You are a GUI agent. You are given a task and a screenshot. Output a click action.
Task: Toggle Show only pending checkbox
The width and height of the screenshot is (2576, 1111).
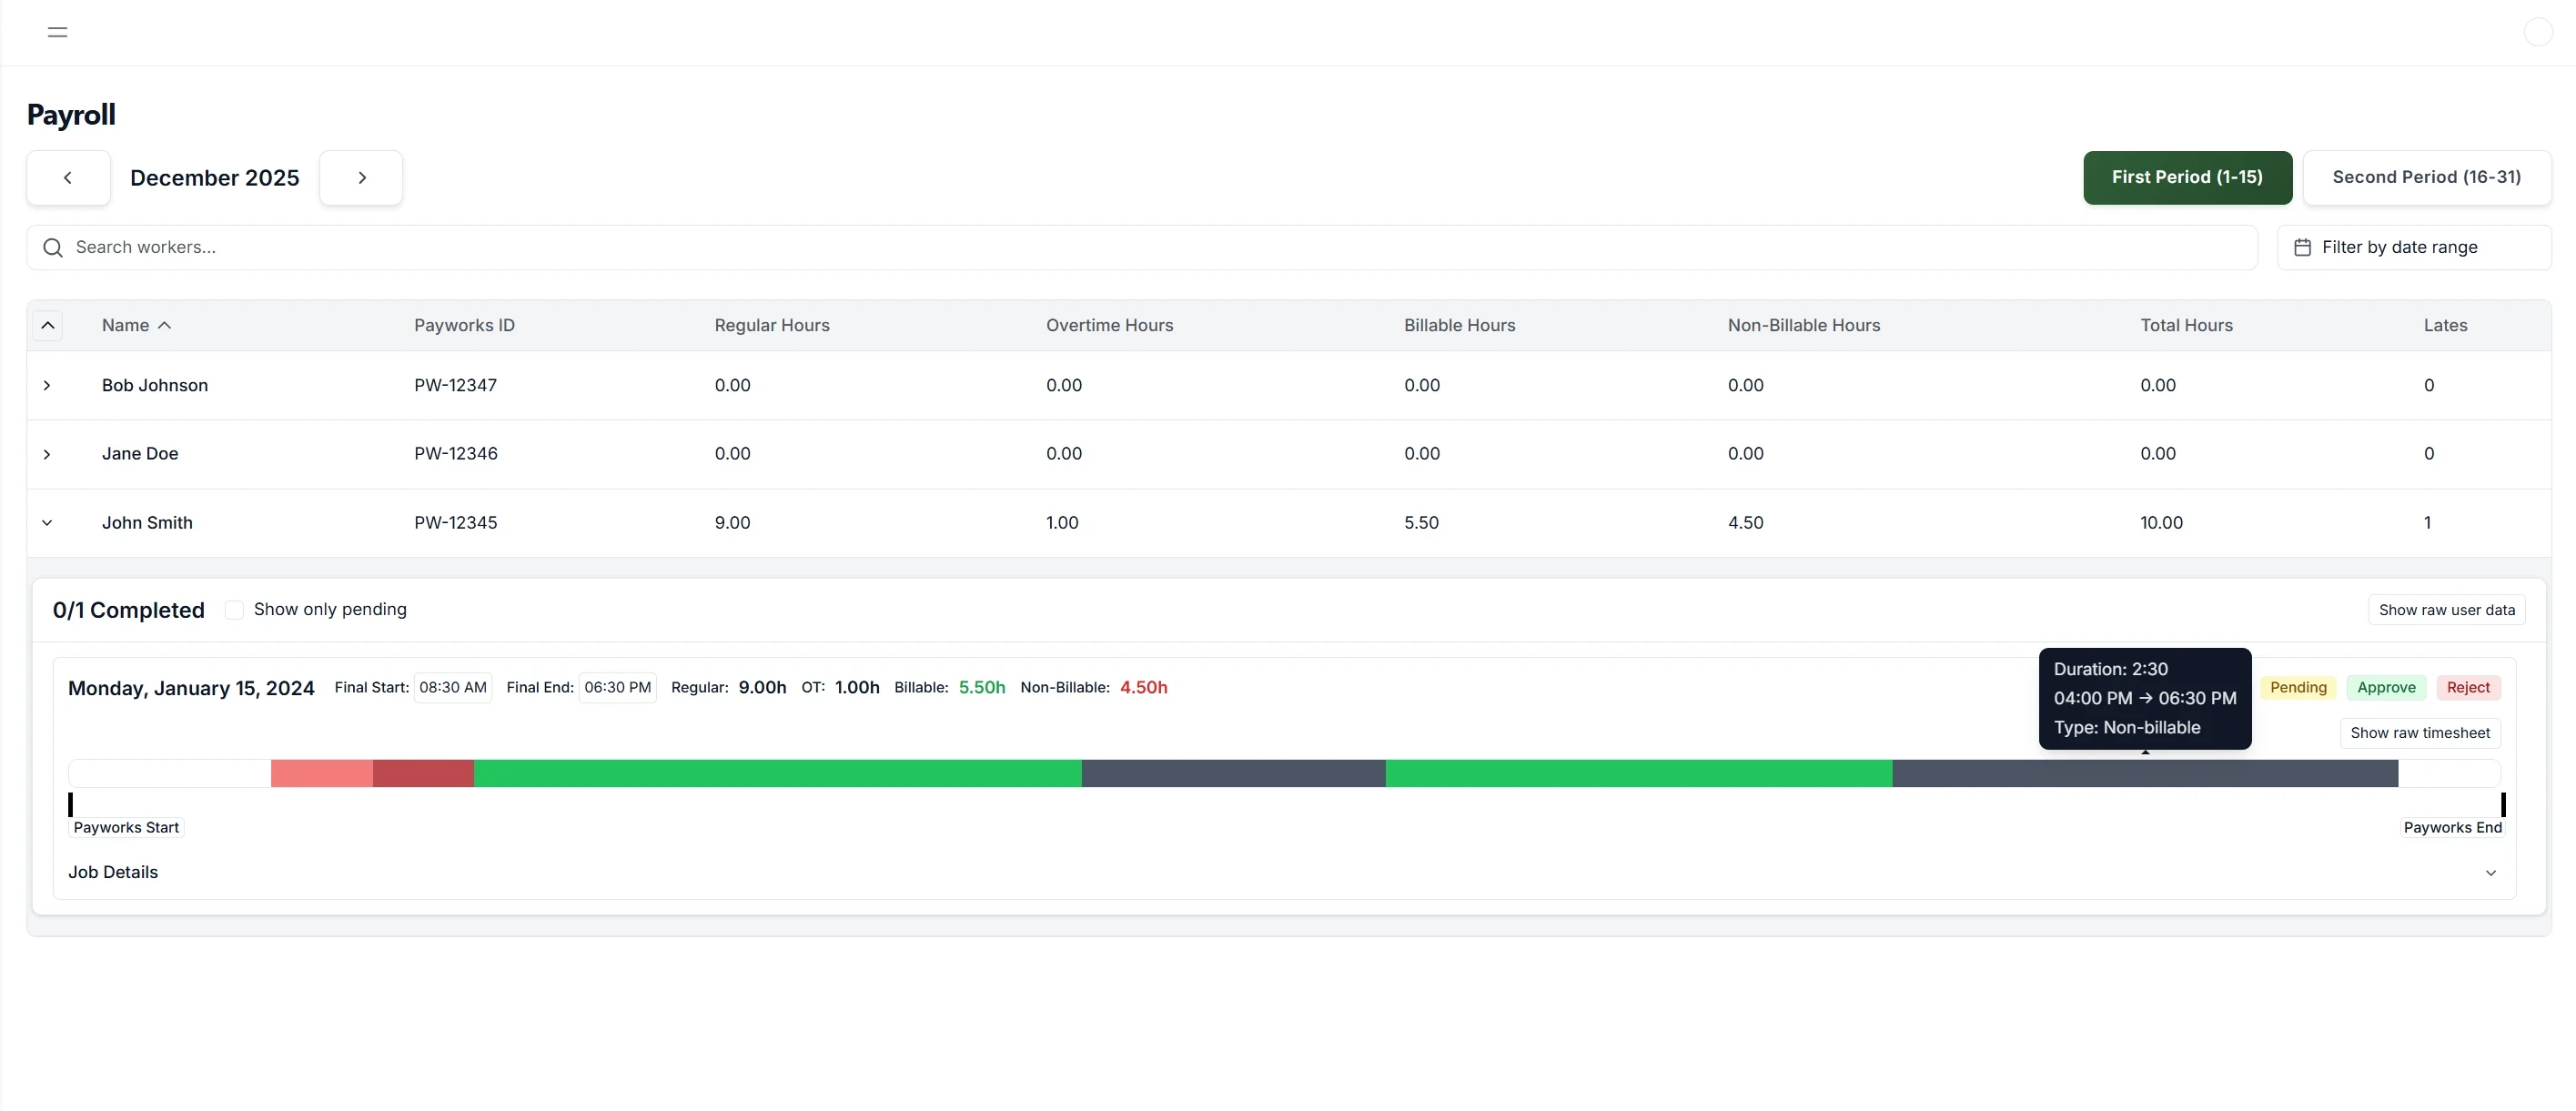234,610
